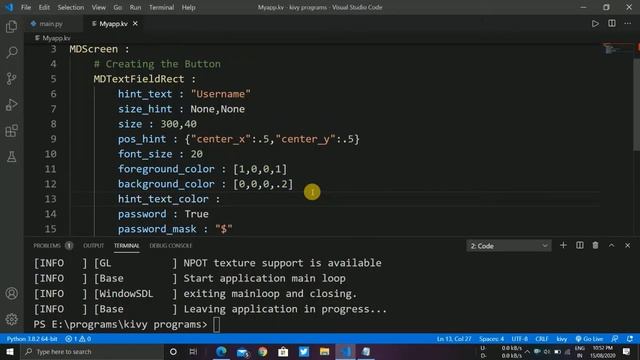Open the Run menu
Viewport: 640px width, 360px height.
(x=135, y=7)
